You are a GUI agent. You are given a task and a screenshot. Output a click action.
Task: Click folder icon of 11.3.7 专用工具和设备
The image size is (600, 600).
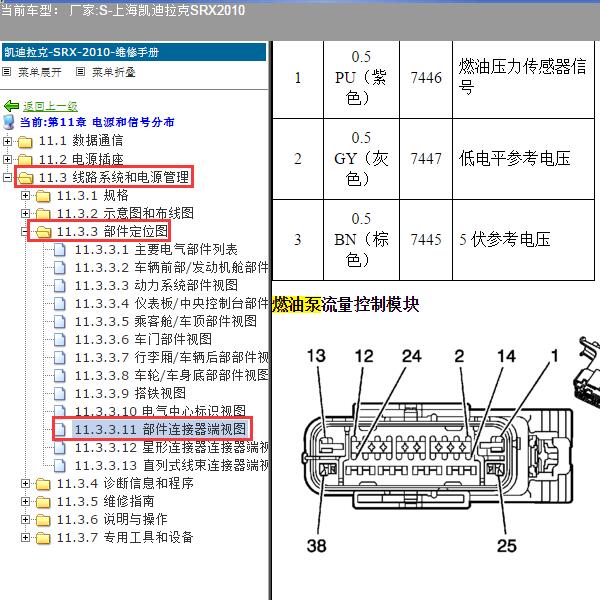tap(43, 538)
